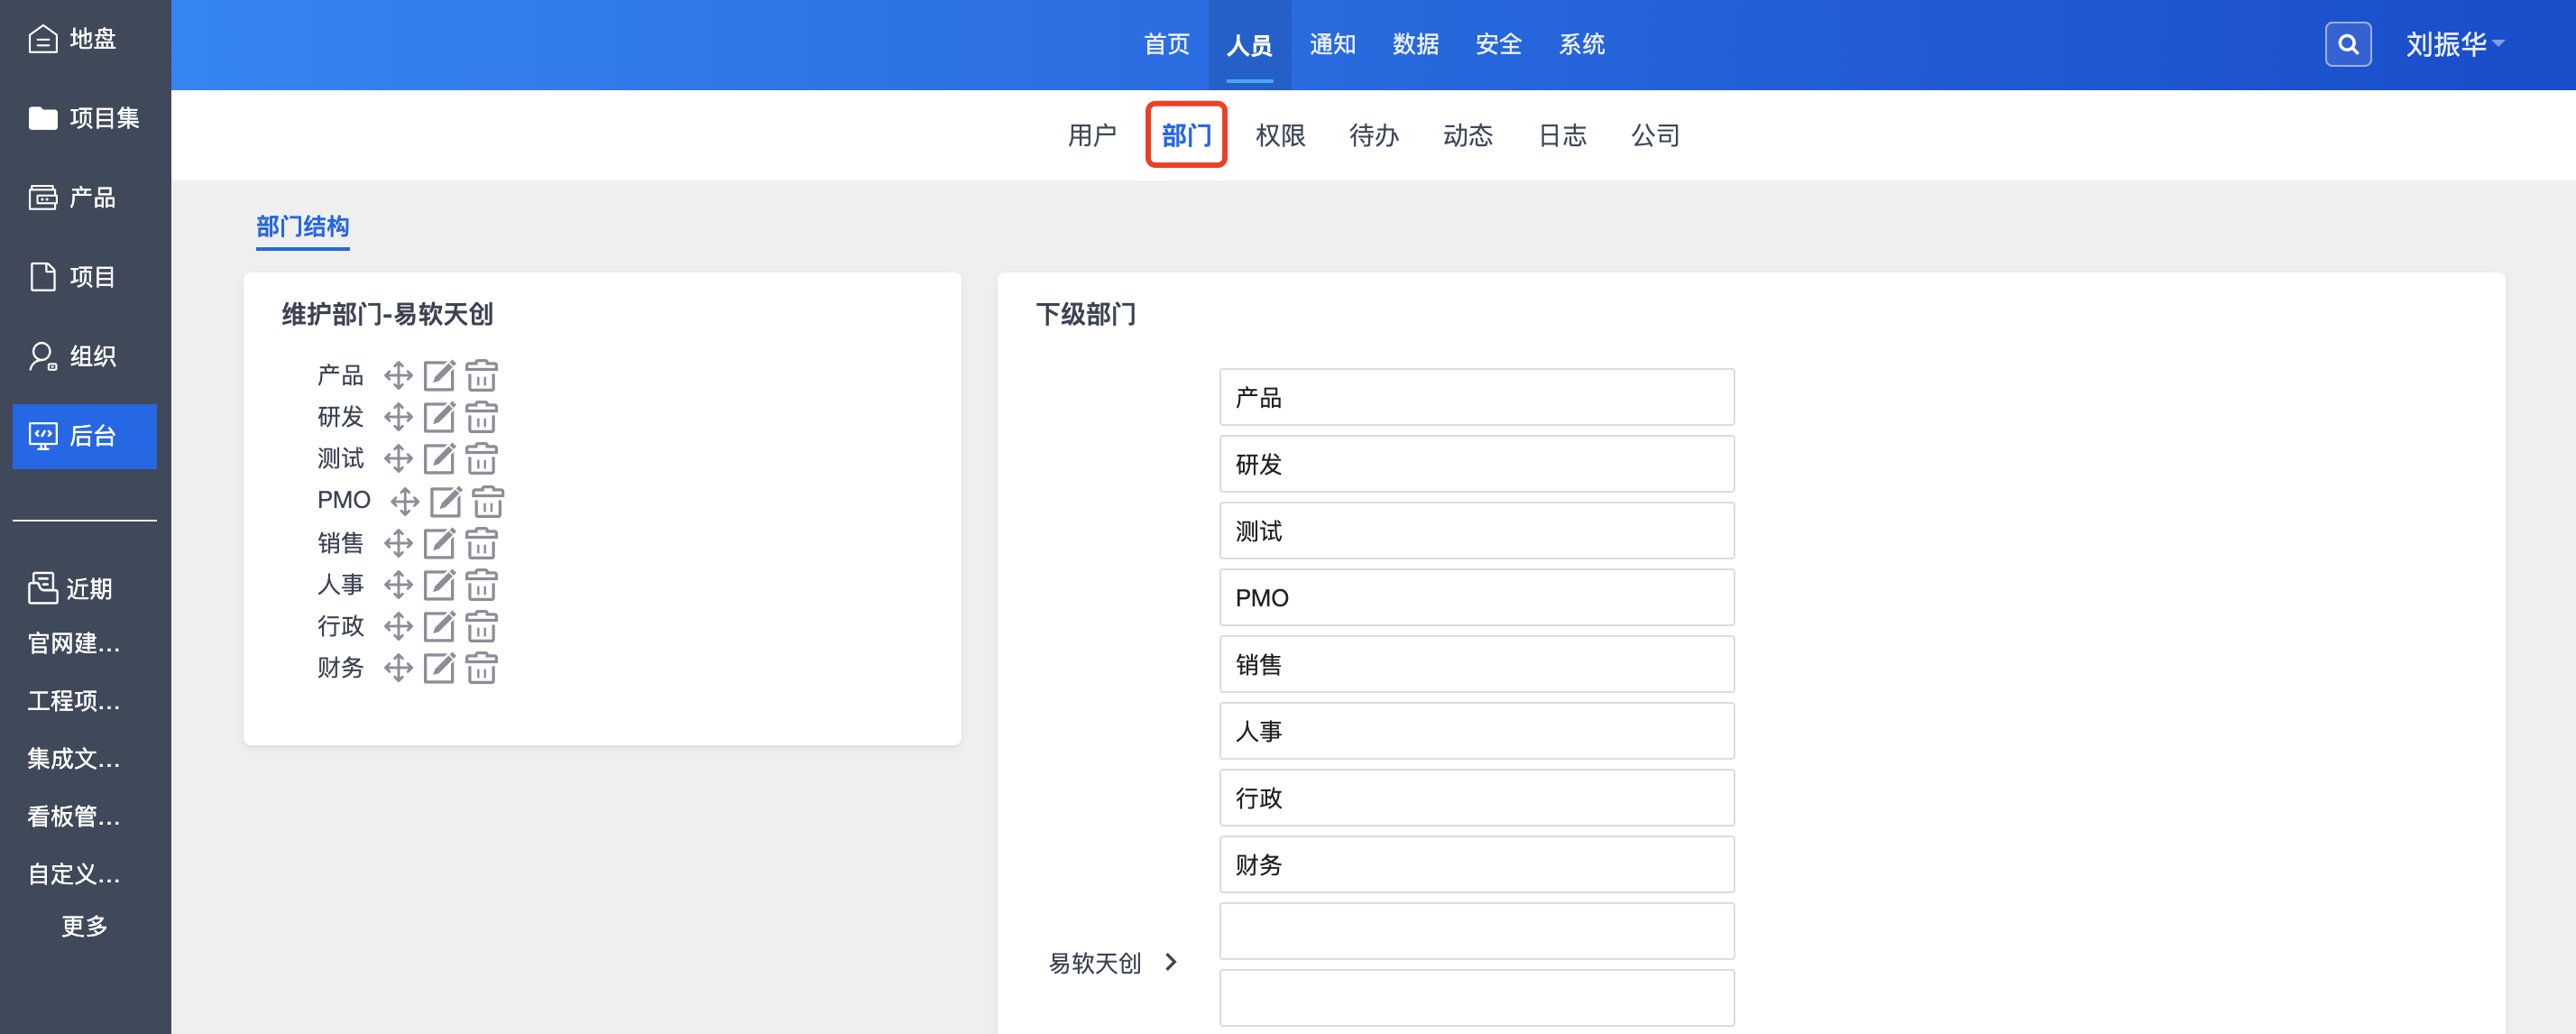The image size is (2576, 1034).
Task: Delete the 测试 department via trash icon
Action: (481, 459)
